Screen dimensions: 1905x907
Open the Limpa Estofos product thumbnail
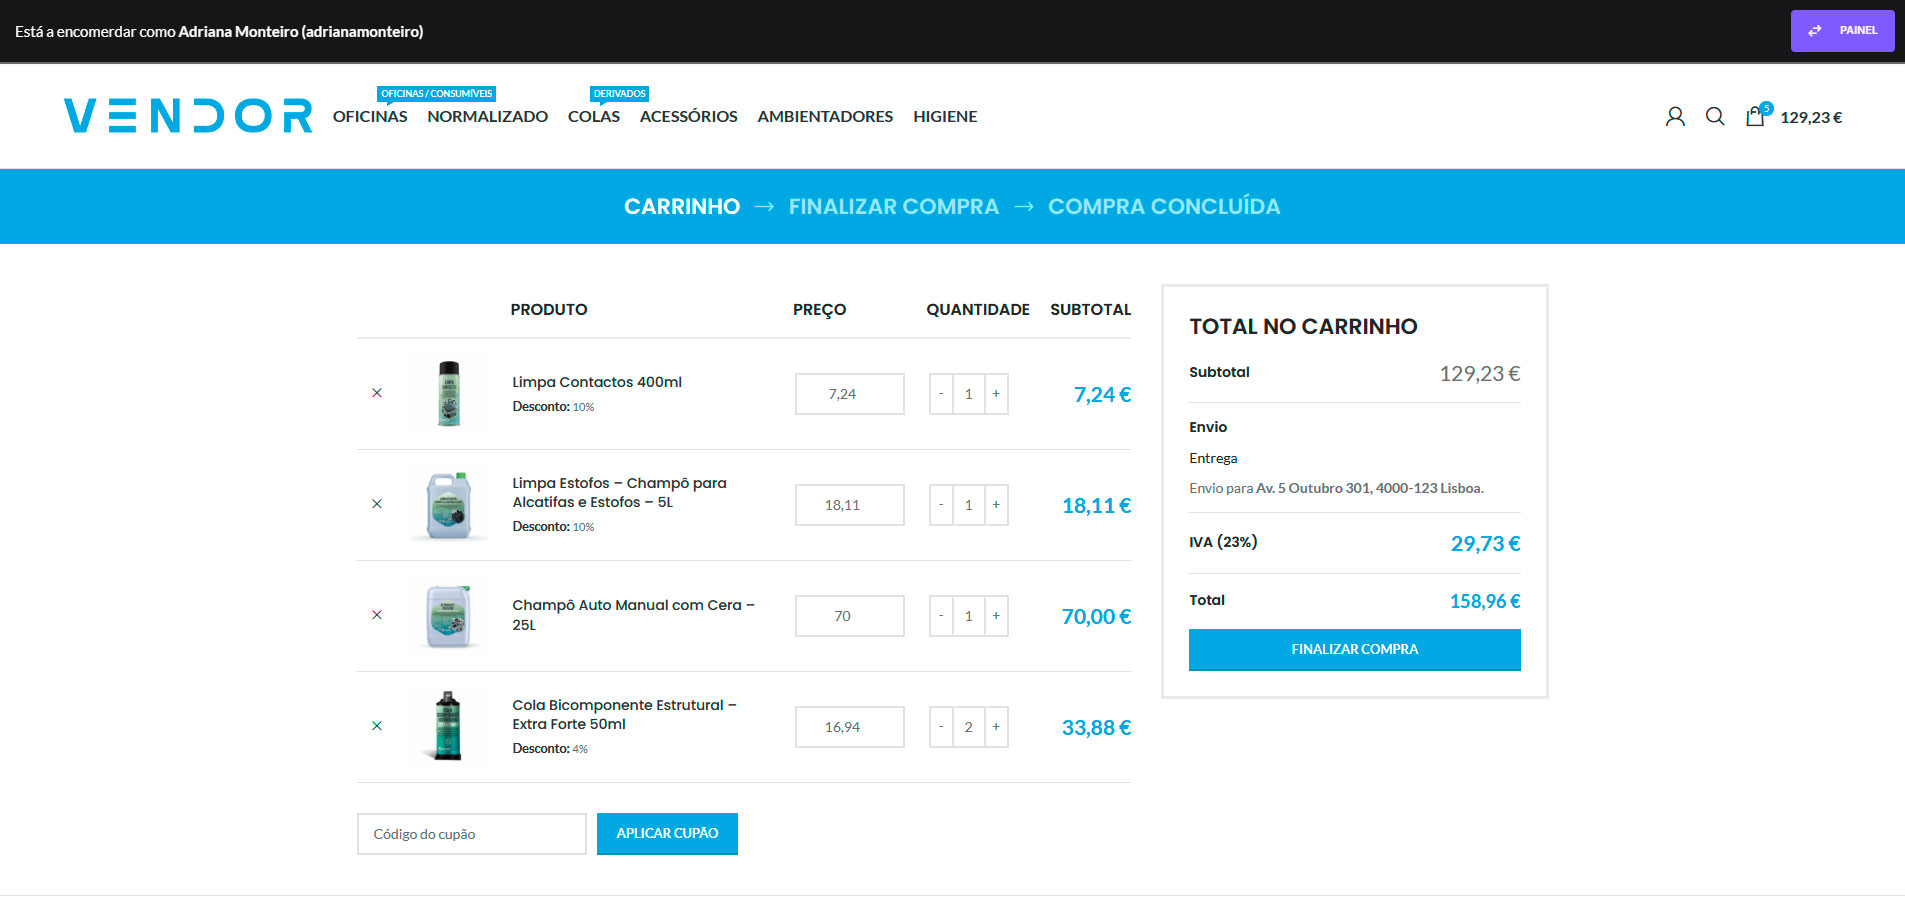tap(449, 505)
